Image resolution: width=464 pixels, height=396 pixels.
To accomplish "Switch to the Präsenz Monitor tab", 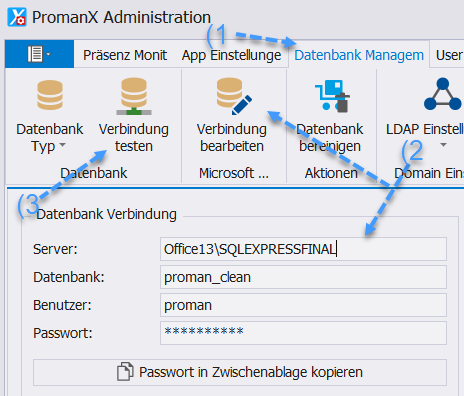I will 125,55.
